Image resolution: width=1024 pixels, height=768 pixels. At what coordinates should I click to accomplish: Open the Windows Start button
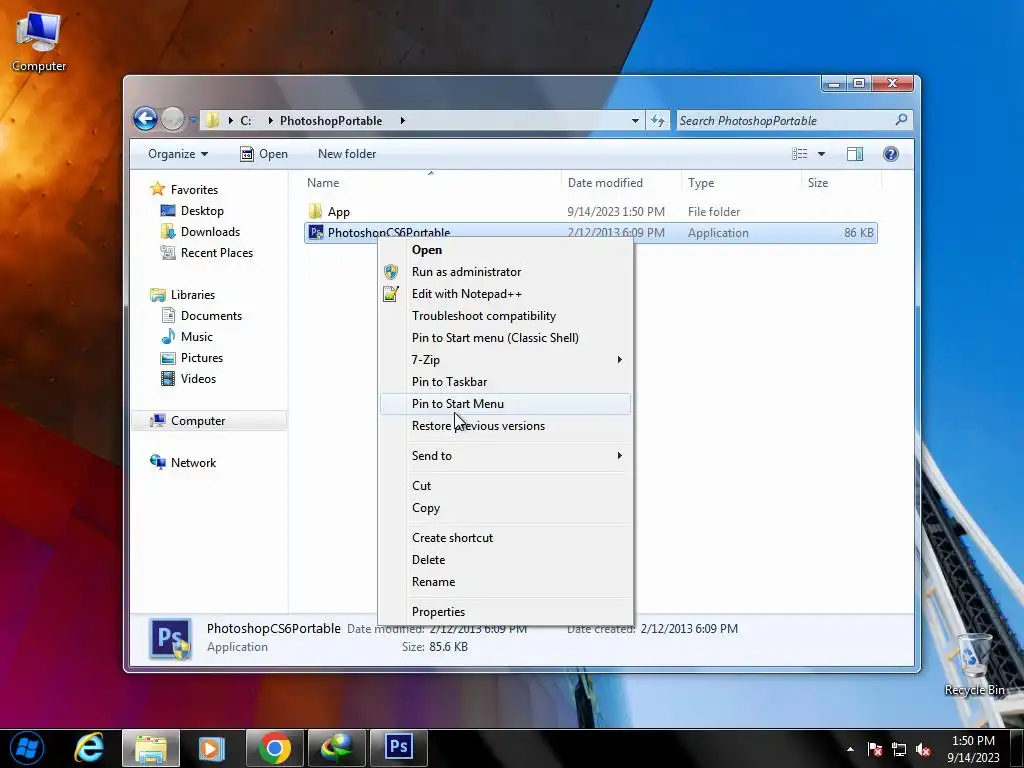(x=27, y=748)
